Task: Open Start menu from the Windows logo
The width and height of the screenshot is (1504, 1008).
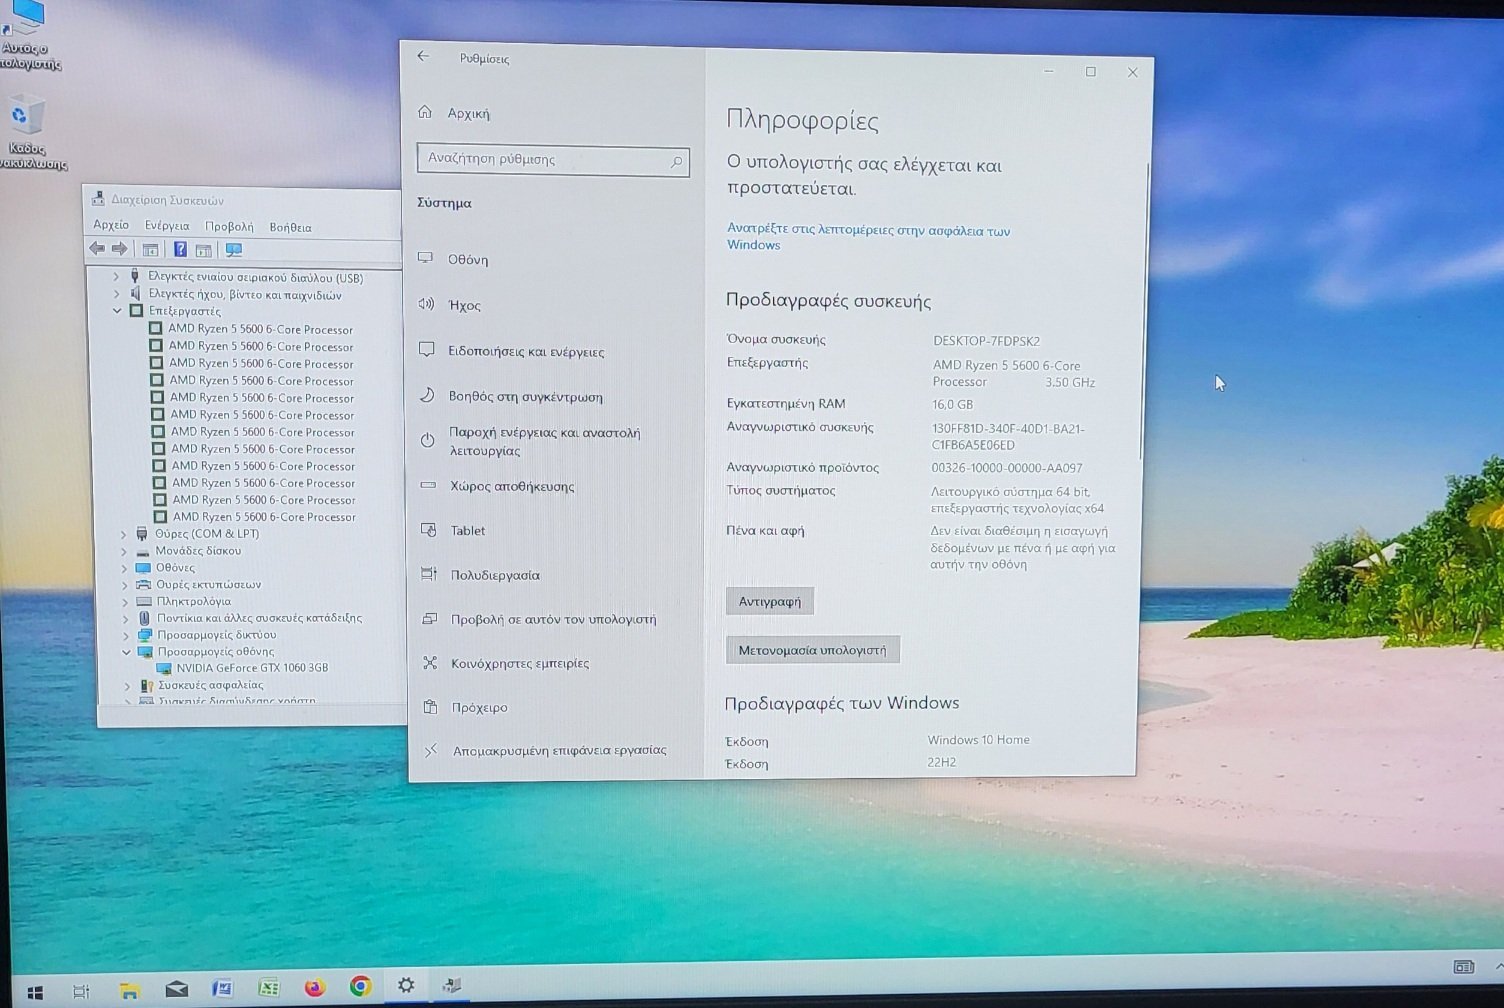Action: pyautogui.click(x=35, y=992)
